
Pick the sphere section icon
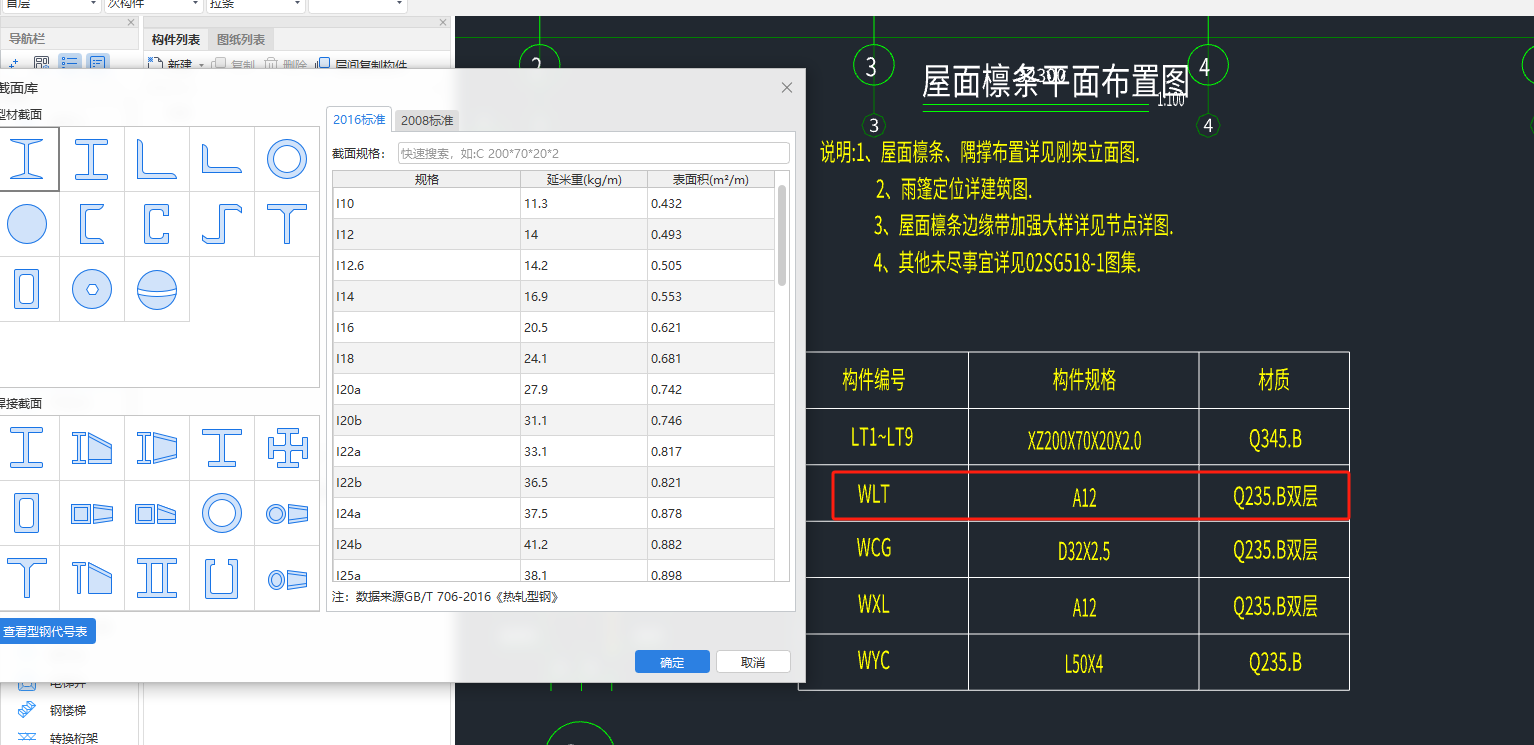coord(157,289)
